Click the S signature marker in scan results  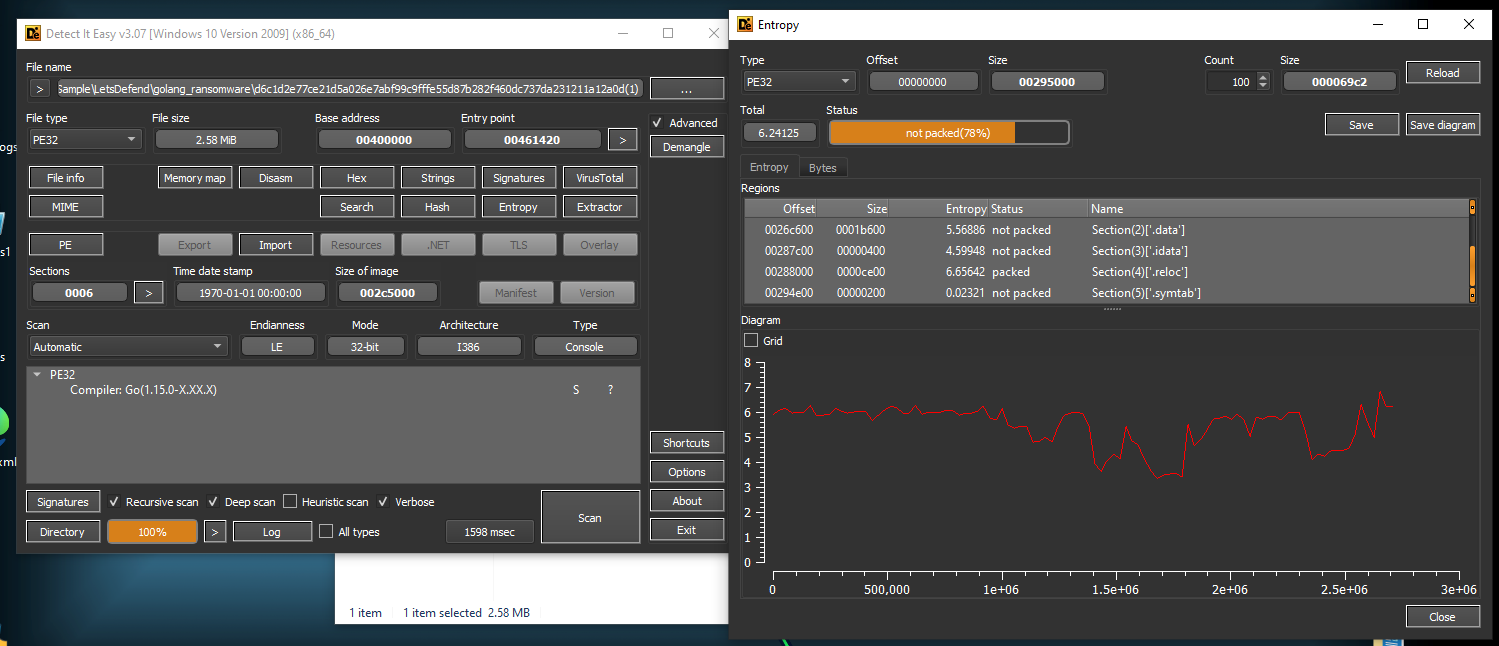pos(576,390)
